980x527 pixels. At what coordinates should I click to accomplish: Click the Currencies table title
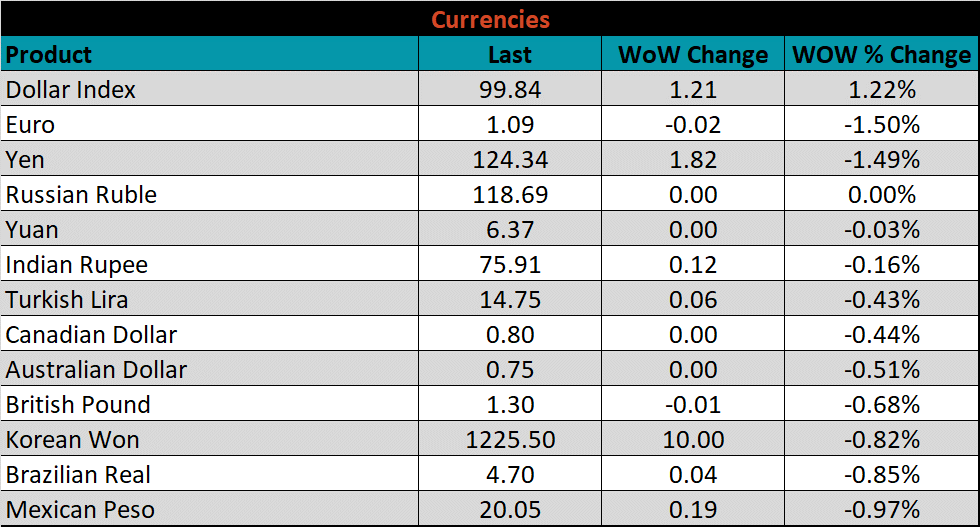[490, 19]
